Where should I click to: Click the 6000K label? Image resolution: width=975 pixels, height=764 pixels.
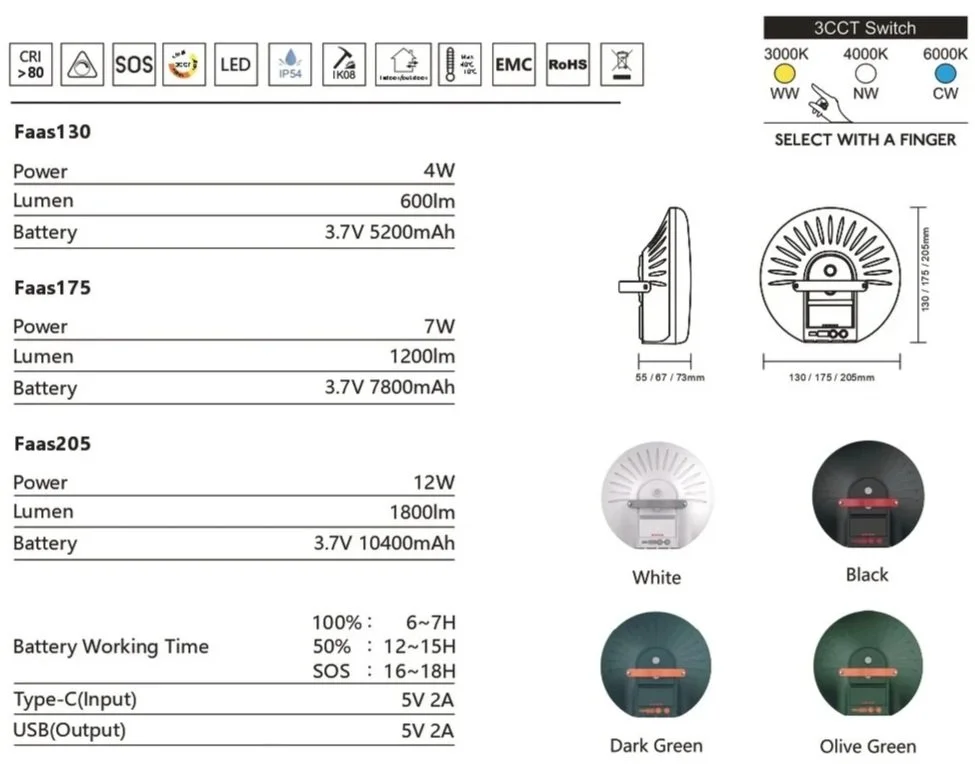[x=945, y=54]
